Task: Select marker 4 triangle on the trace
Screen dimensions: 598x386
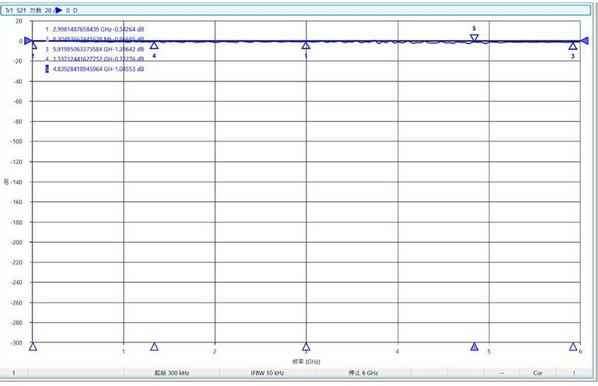Action: click(154, 45)
